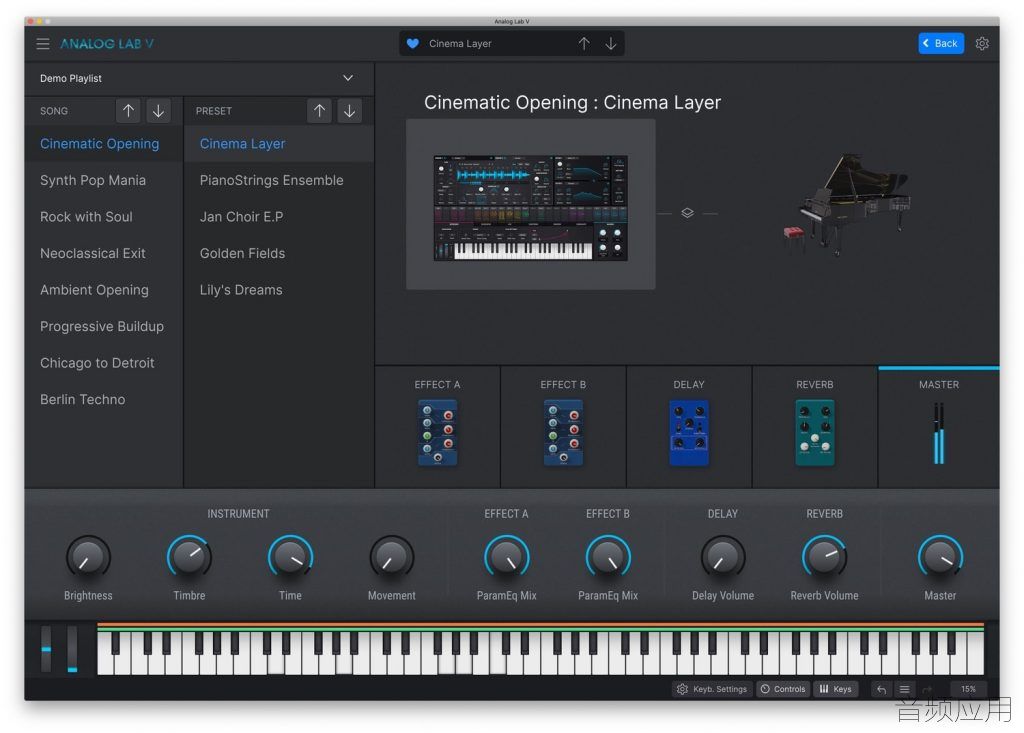The image size is (1024, 733).
Task: Open the EFFECT B pedal slot
Action: [563, 427]
